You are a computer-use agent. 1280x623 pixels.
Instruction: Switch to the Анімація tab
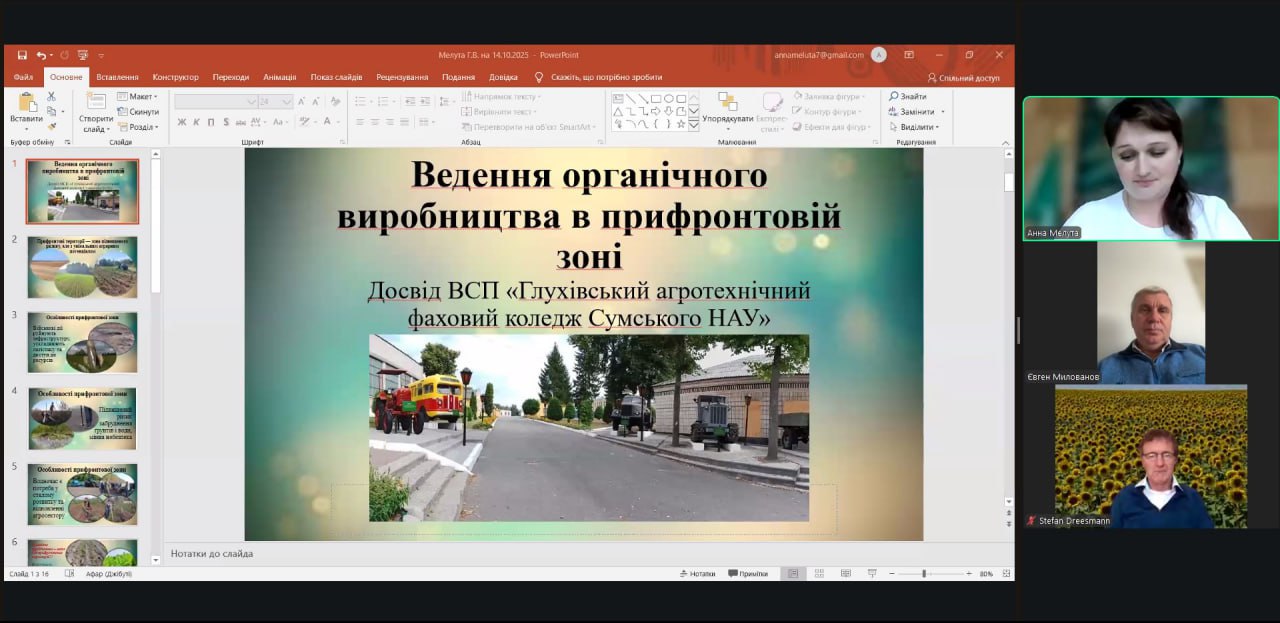tap(279, 77)
